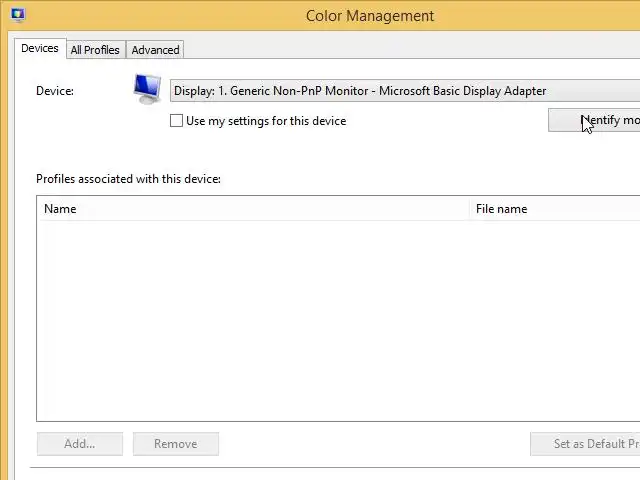The image size is (640, 480).
Task: Click the 'Device:' label text
Action: pyautogui.click(x=55, y=91)
